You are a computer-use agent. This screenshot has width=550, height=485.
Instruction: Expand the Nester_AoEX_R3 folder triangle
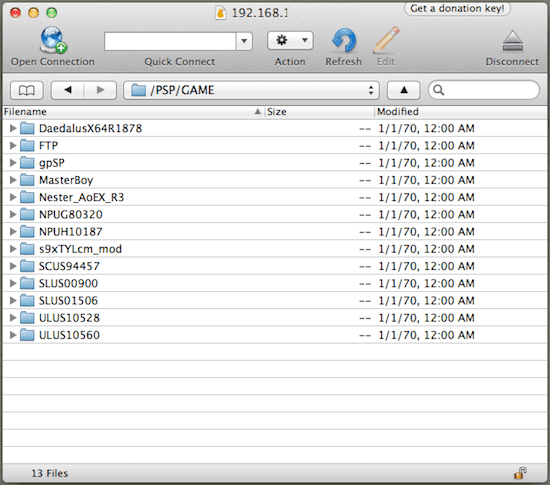pyautogui.click(x=13, y=197)
